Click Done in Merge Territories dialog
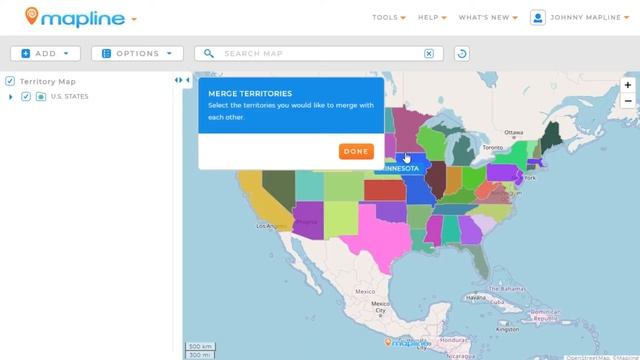Image resolution: width=640 pixels, height=360 pixels. 356,151
